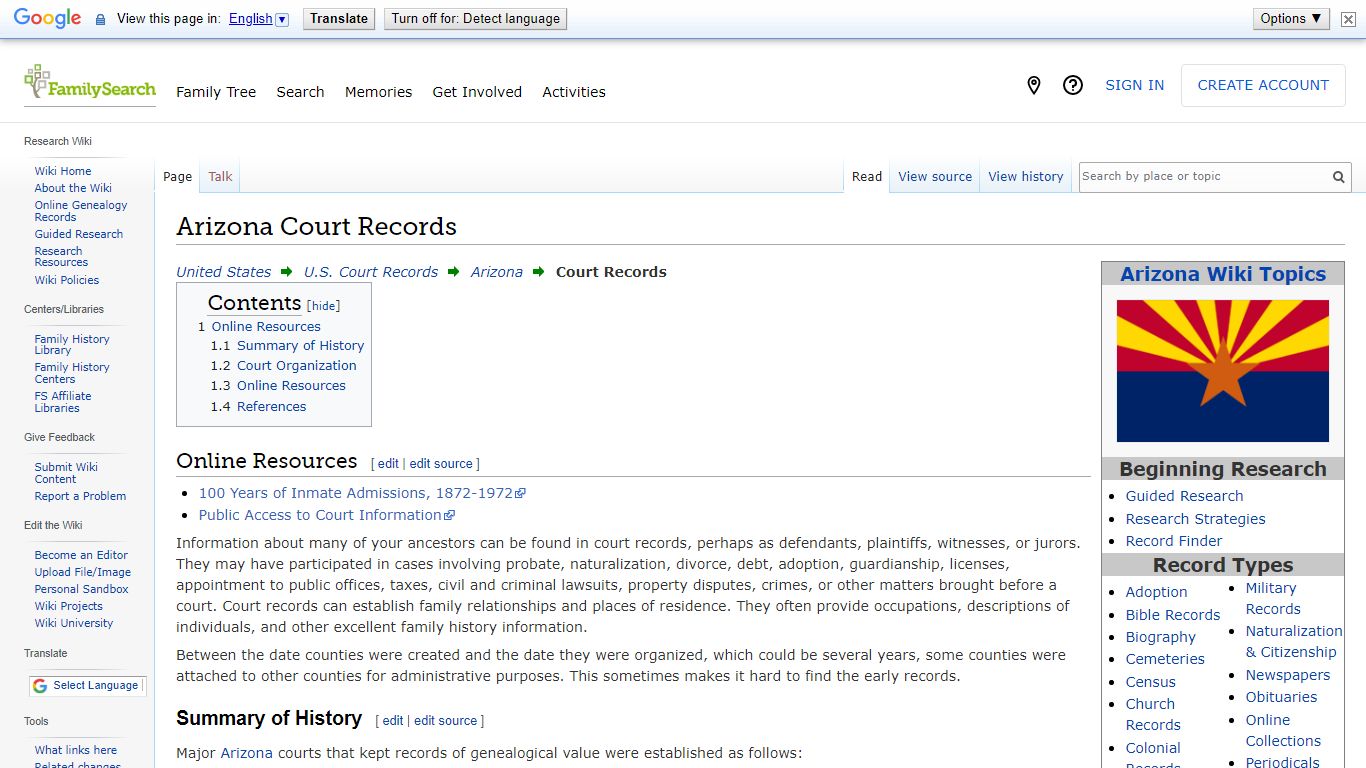This screenshot has width=1366, height=768.
Task: Open Record Finder link
Action: [x=1174, y=541]
